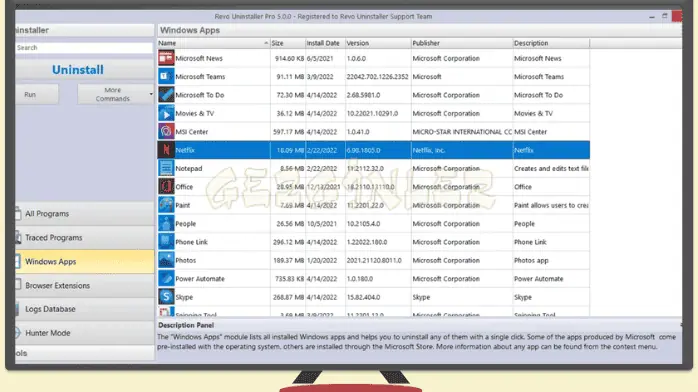Sort by Version column header
This screenshot has height=392, width=698.
(378, 43)
